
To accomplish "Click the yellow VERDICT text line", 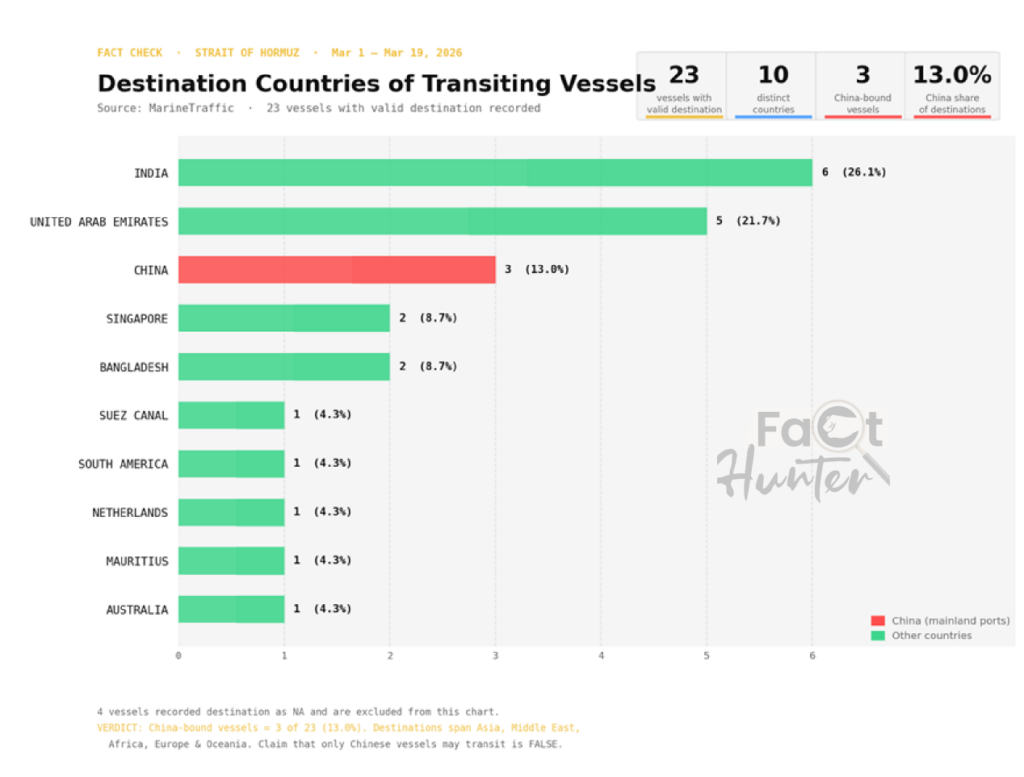I will [x=338, y=728].
